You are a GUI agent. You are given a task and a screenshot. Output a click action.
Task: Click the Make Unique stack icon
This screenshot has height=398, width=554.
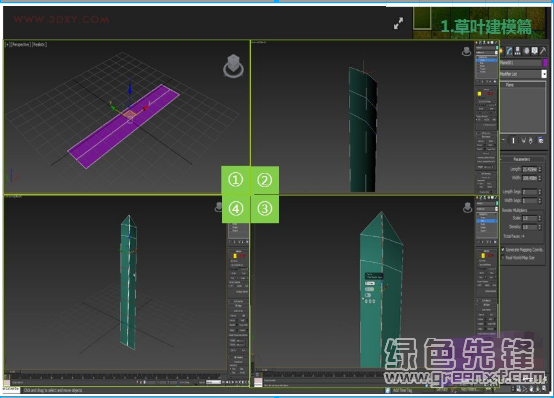tap(523, 141)
